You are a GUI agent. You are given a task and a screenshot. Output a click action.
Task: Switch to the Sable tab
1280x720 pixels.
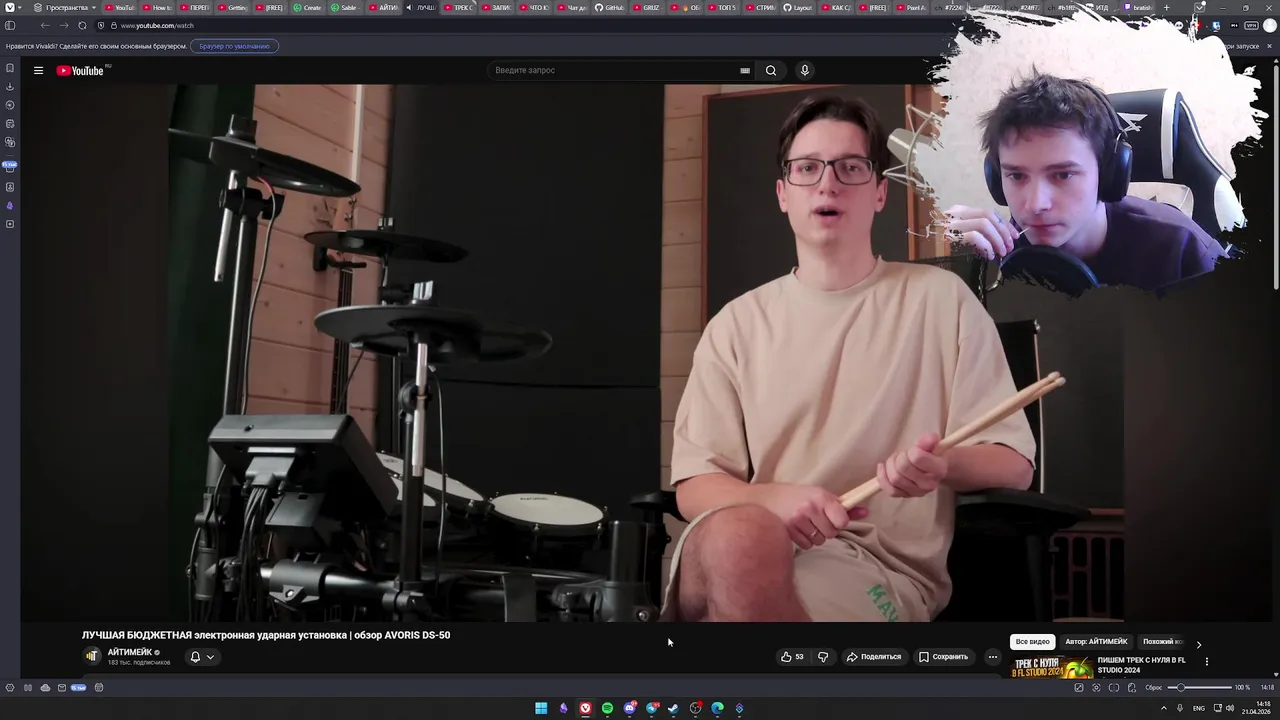point(345,7)
